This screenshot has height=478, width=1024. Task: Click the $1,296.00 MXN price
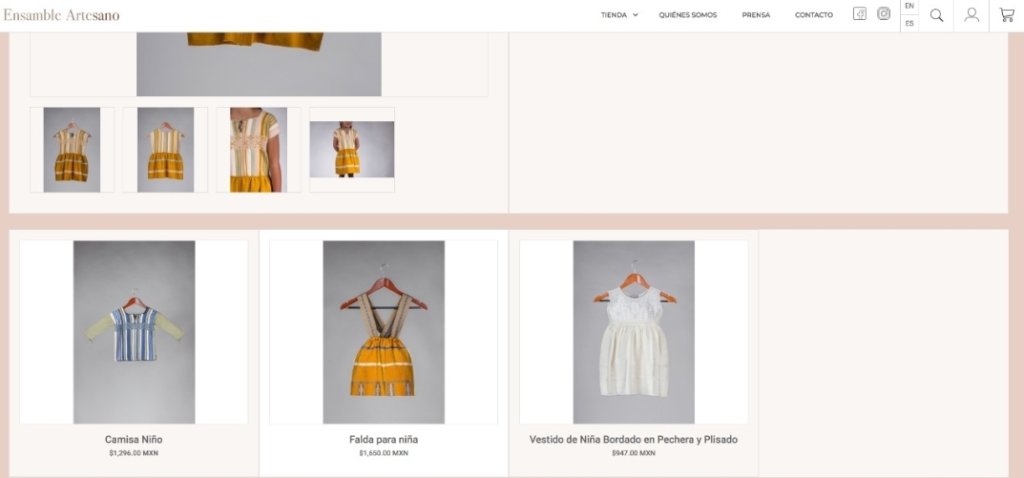coord(134,453)
